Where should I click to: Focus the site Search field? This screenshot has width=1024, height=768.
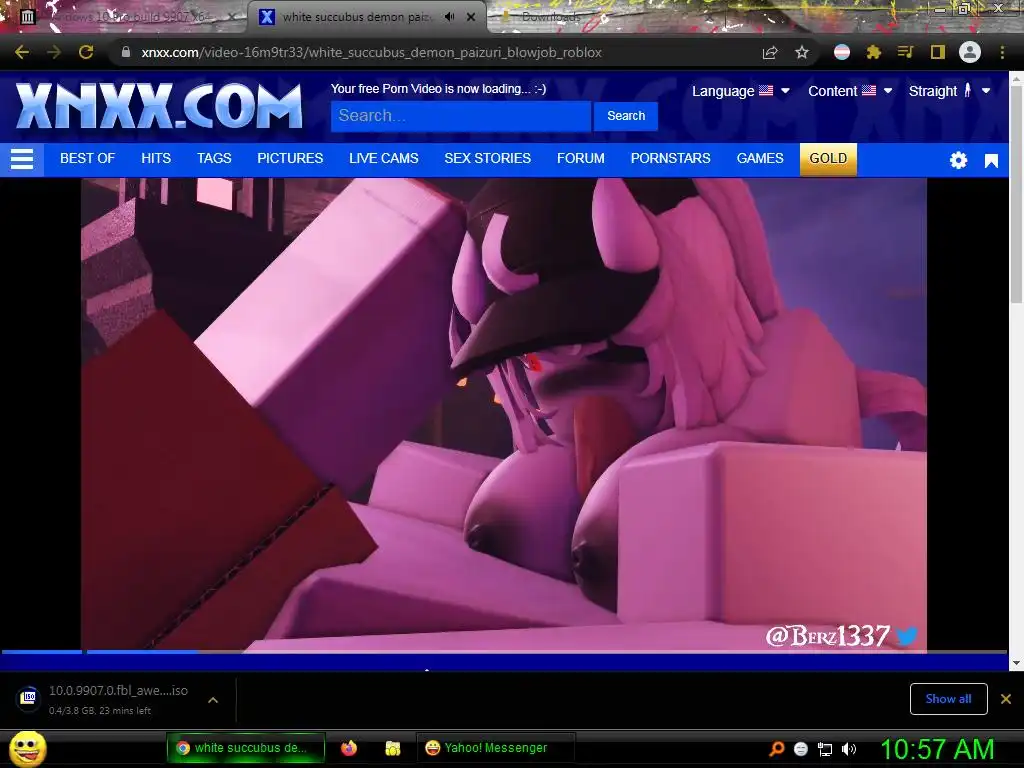(461, 116)
